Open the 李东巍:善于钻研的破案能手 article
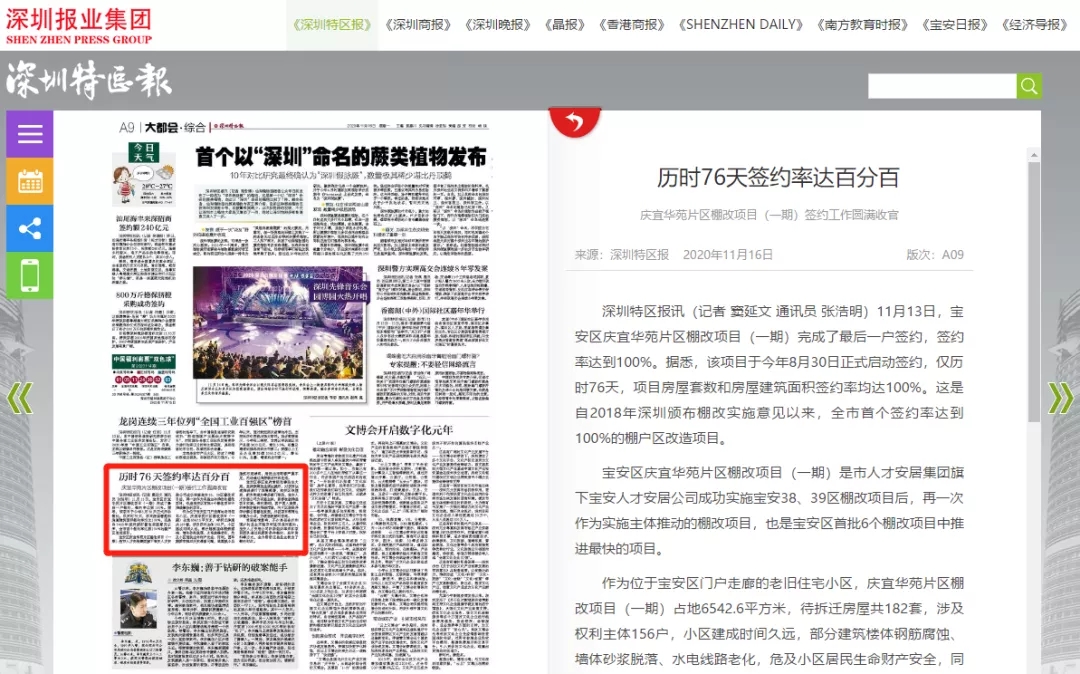 (x=229, y=567)
